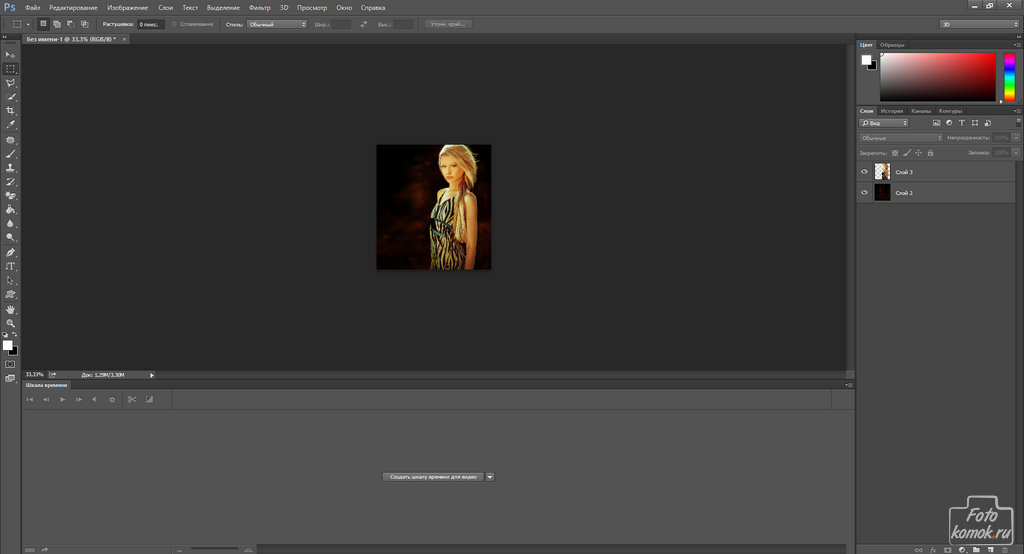Open the Стиль dropdown set to Обычный
Image resolution: width=1024 pixels, height=554 pixels.
click(276, 23)
